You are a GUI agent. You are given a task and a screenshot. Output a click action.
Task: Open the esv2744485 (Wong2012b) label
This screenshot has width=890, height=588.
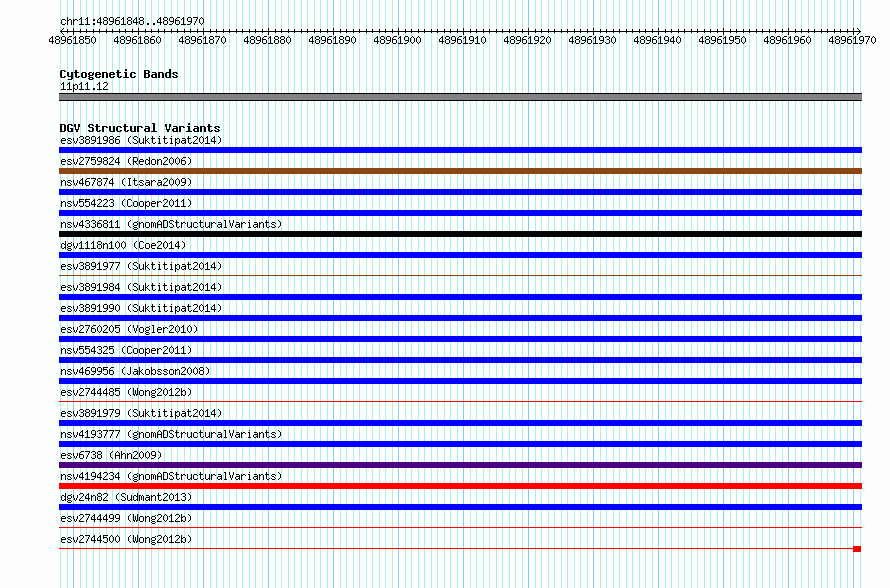point(126,392)
